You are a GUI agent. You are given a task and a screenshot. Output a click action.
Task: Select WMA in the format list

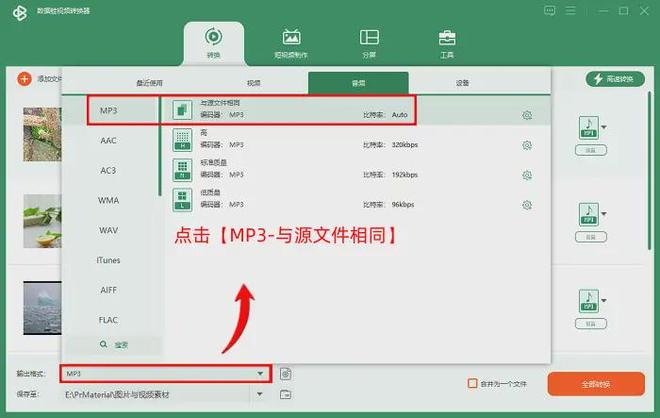108,200
